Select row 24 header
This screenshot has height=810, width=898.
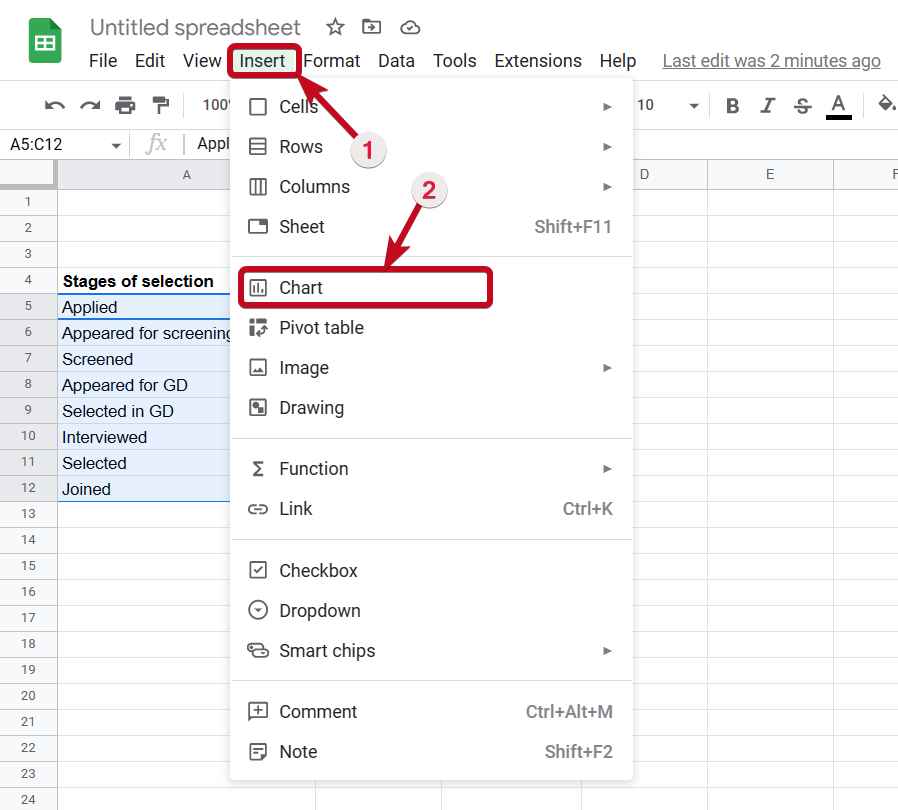coord(28,800)
